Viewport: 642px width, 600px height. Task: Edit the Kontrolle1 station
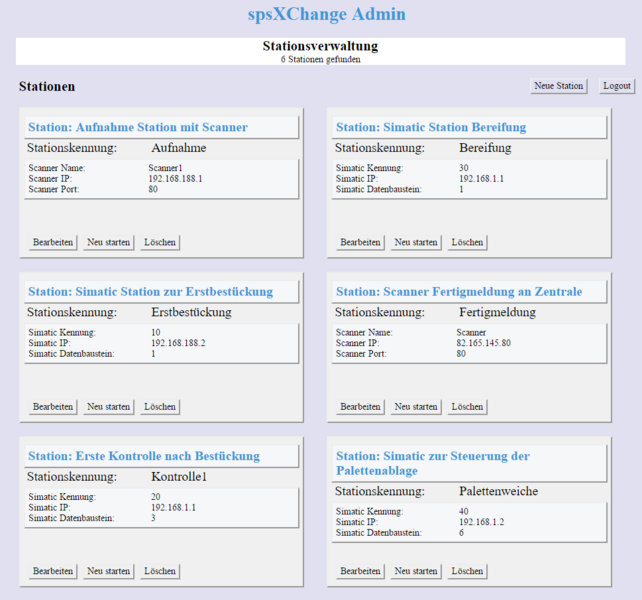(x=53, y=571)
